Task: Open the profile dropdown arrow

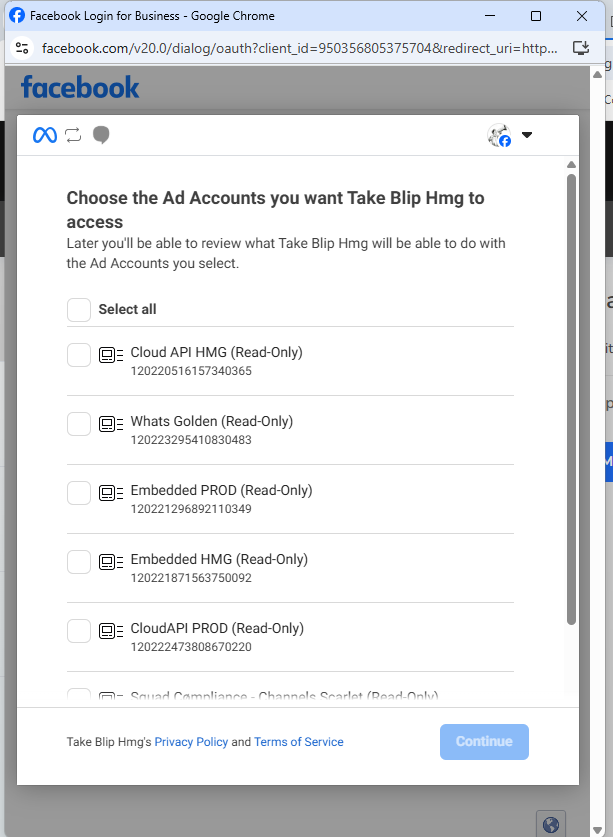Action: point(527,136)
